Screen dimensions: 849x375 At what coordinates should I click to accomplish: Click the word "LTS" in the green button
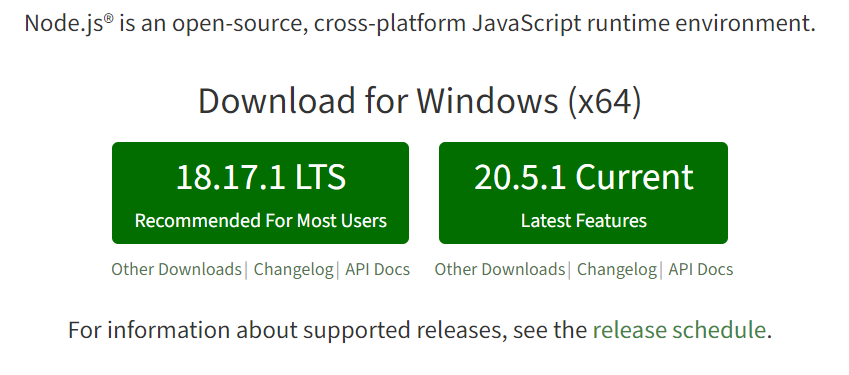coord(320,177)
